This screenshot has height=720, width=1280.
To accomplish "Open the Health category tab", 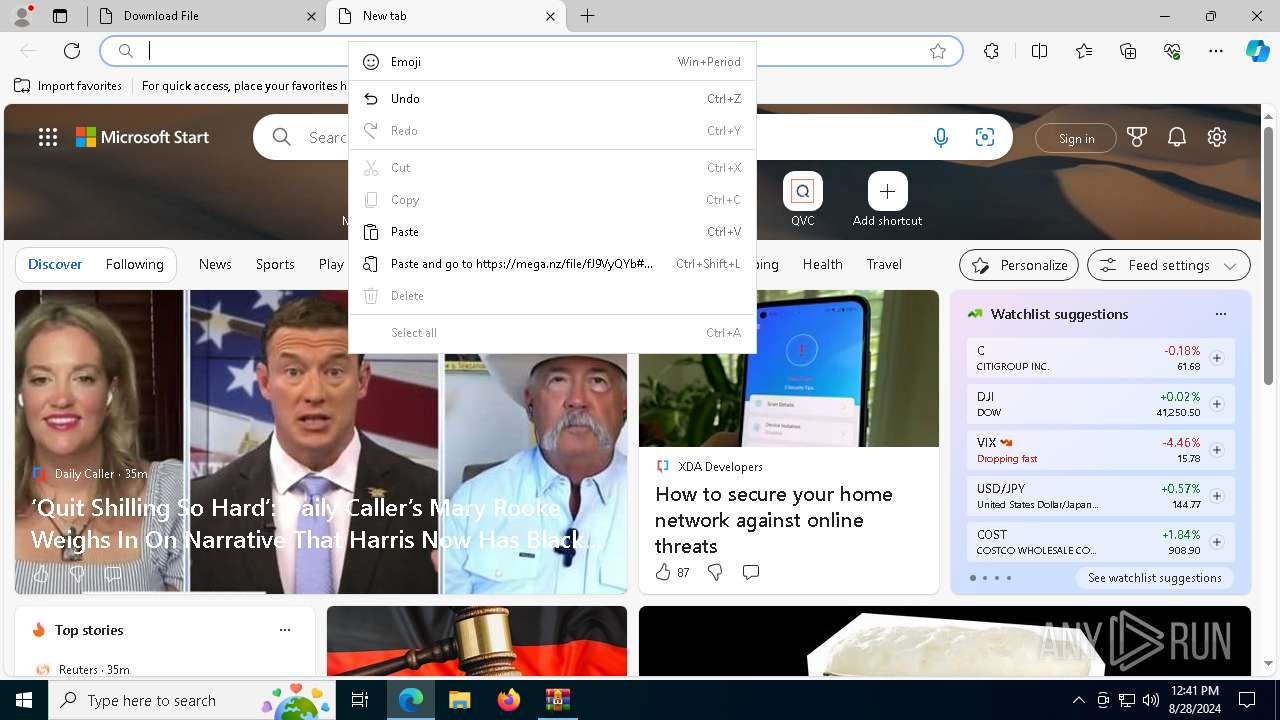I will pyautogui.click(x=822, y=264).
